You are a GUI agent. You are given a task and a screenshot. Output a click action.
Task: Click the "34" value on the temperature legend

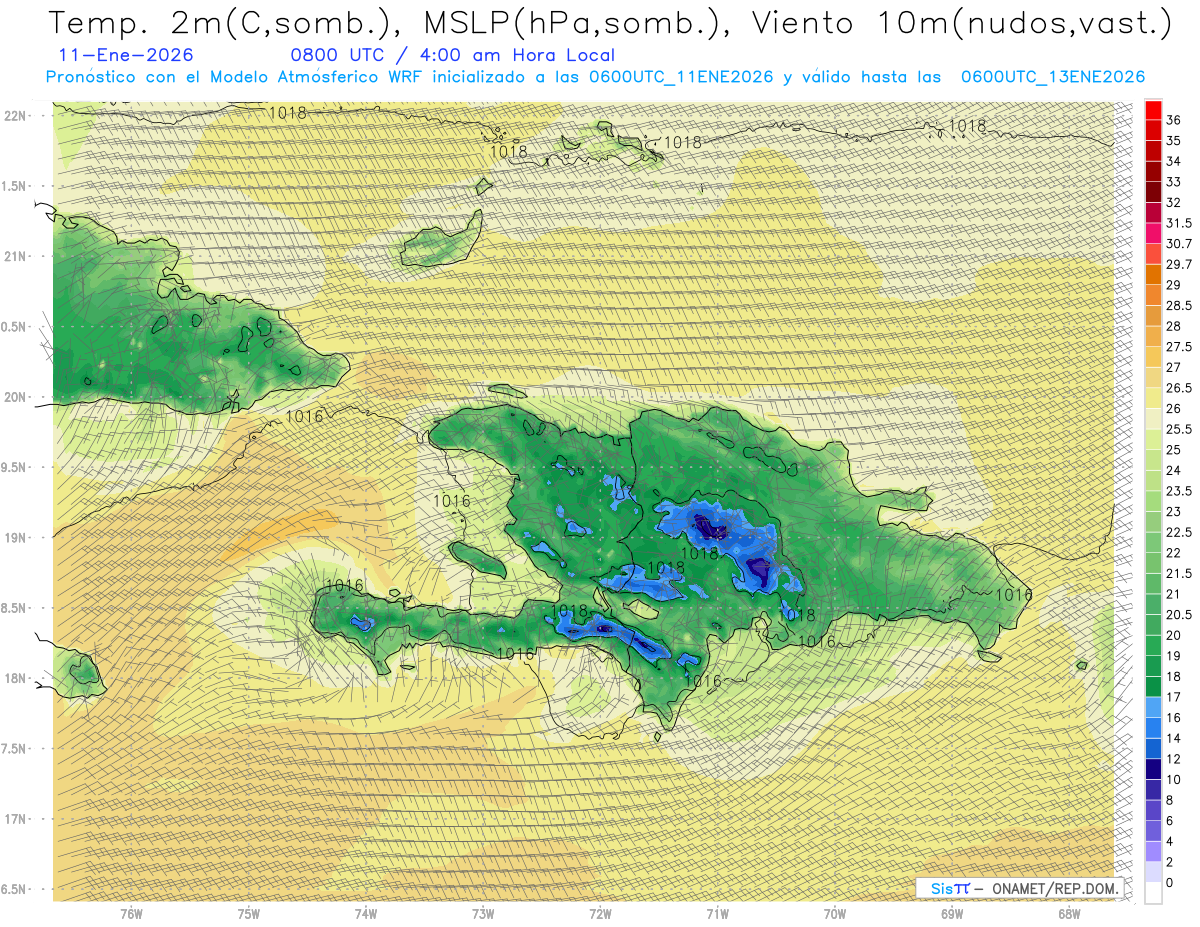point(1174,161)
